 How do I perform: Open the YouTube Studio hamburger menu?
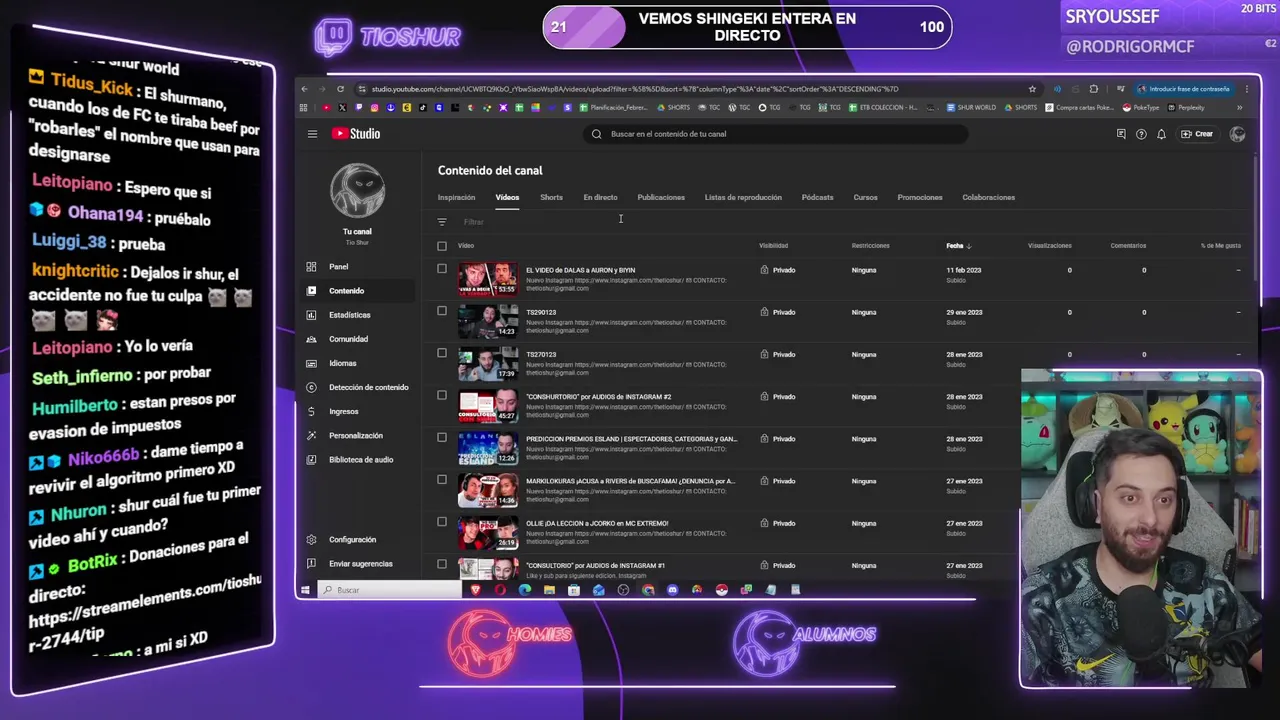pos(312,134)
